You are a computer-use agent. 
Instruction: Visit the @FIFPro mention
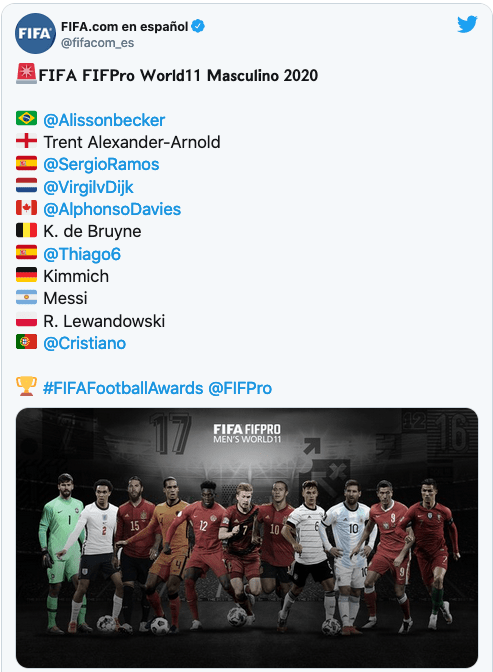tap(240, 388)
